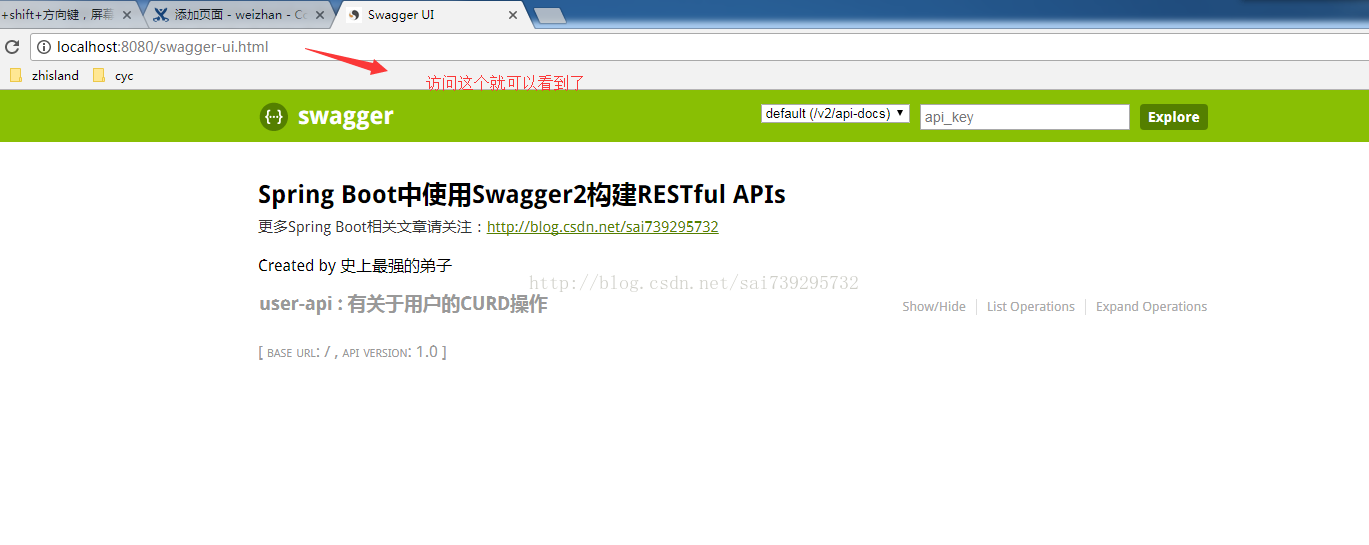Open the cyc bookmark folder
This screenshot has width=1369, height=545.
coord(112,75)
